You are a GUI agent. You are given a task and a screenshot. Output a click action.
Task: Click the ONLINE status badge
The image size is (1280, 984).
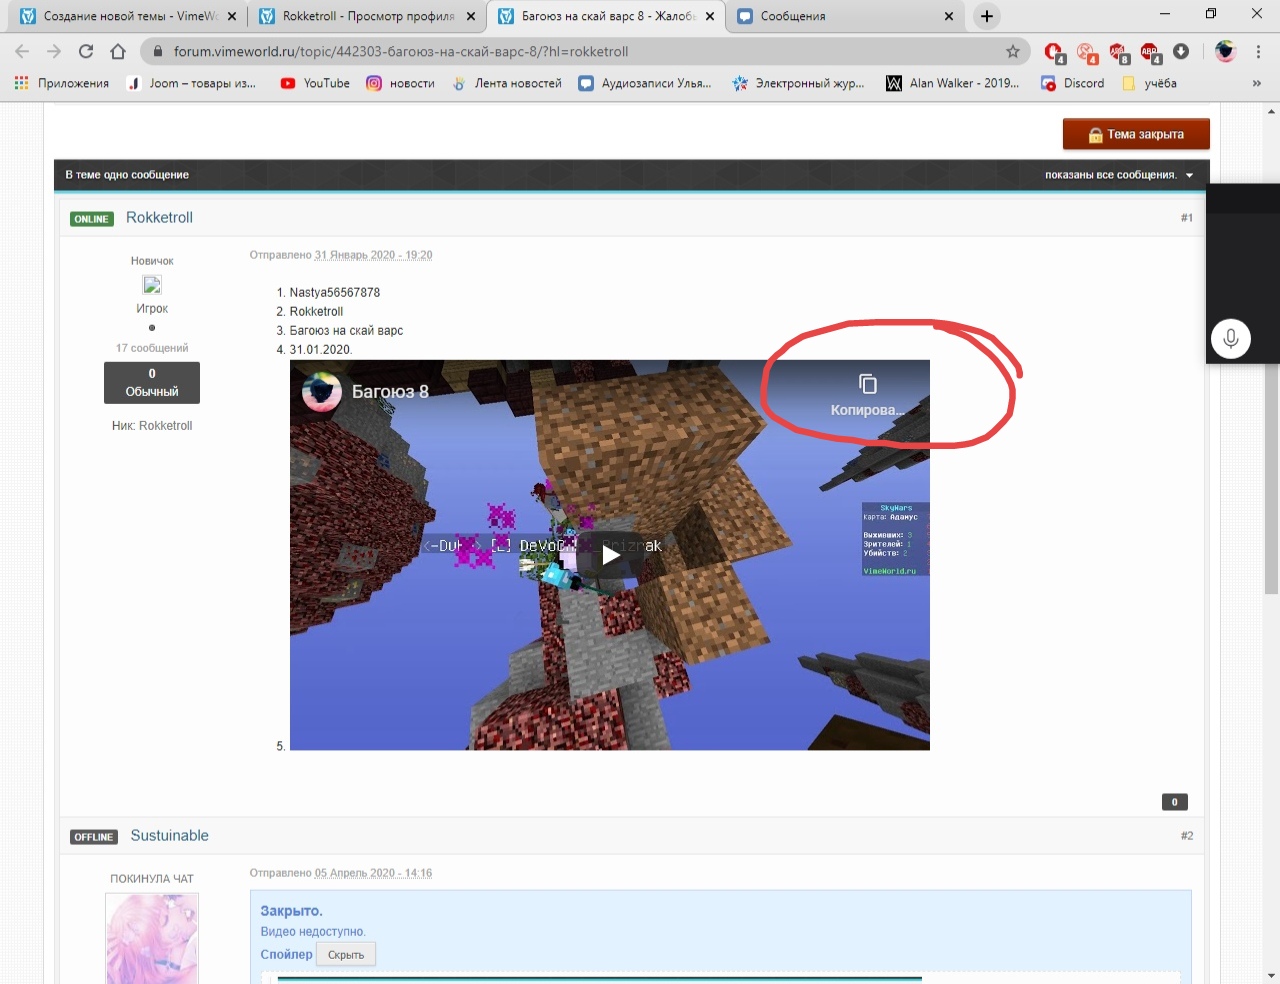[92, 219]
